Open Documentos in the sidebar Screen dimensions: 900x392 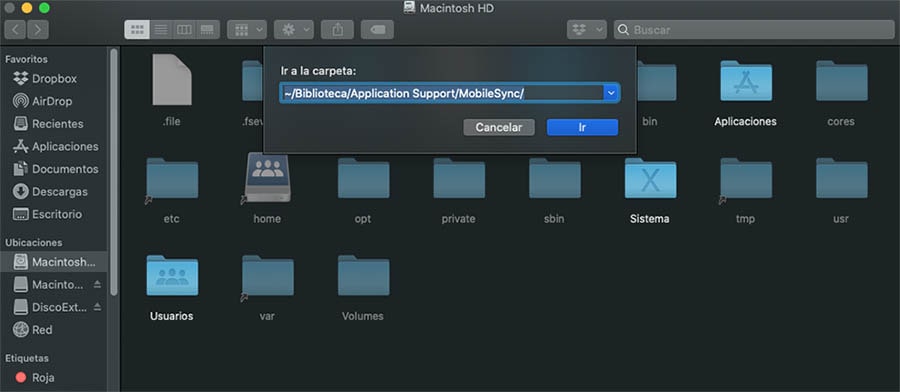point(55,169)
